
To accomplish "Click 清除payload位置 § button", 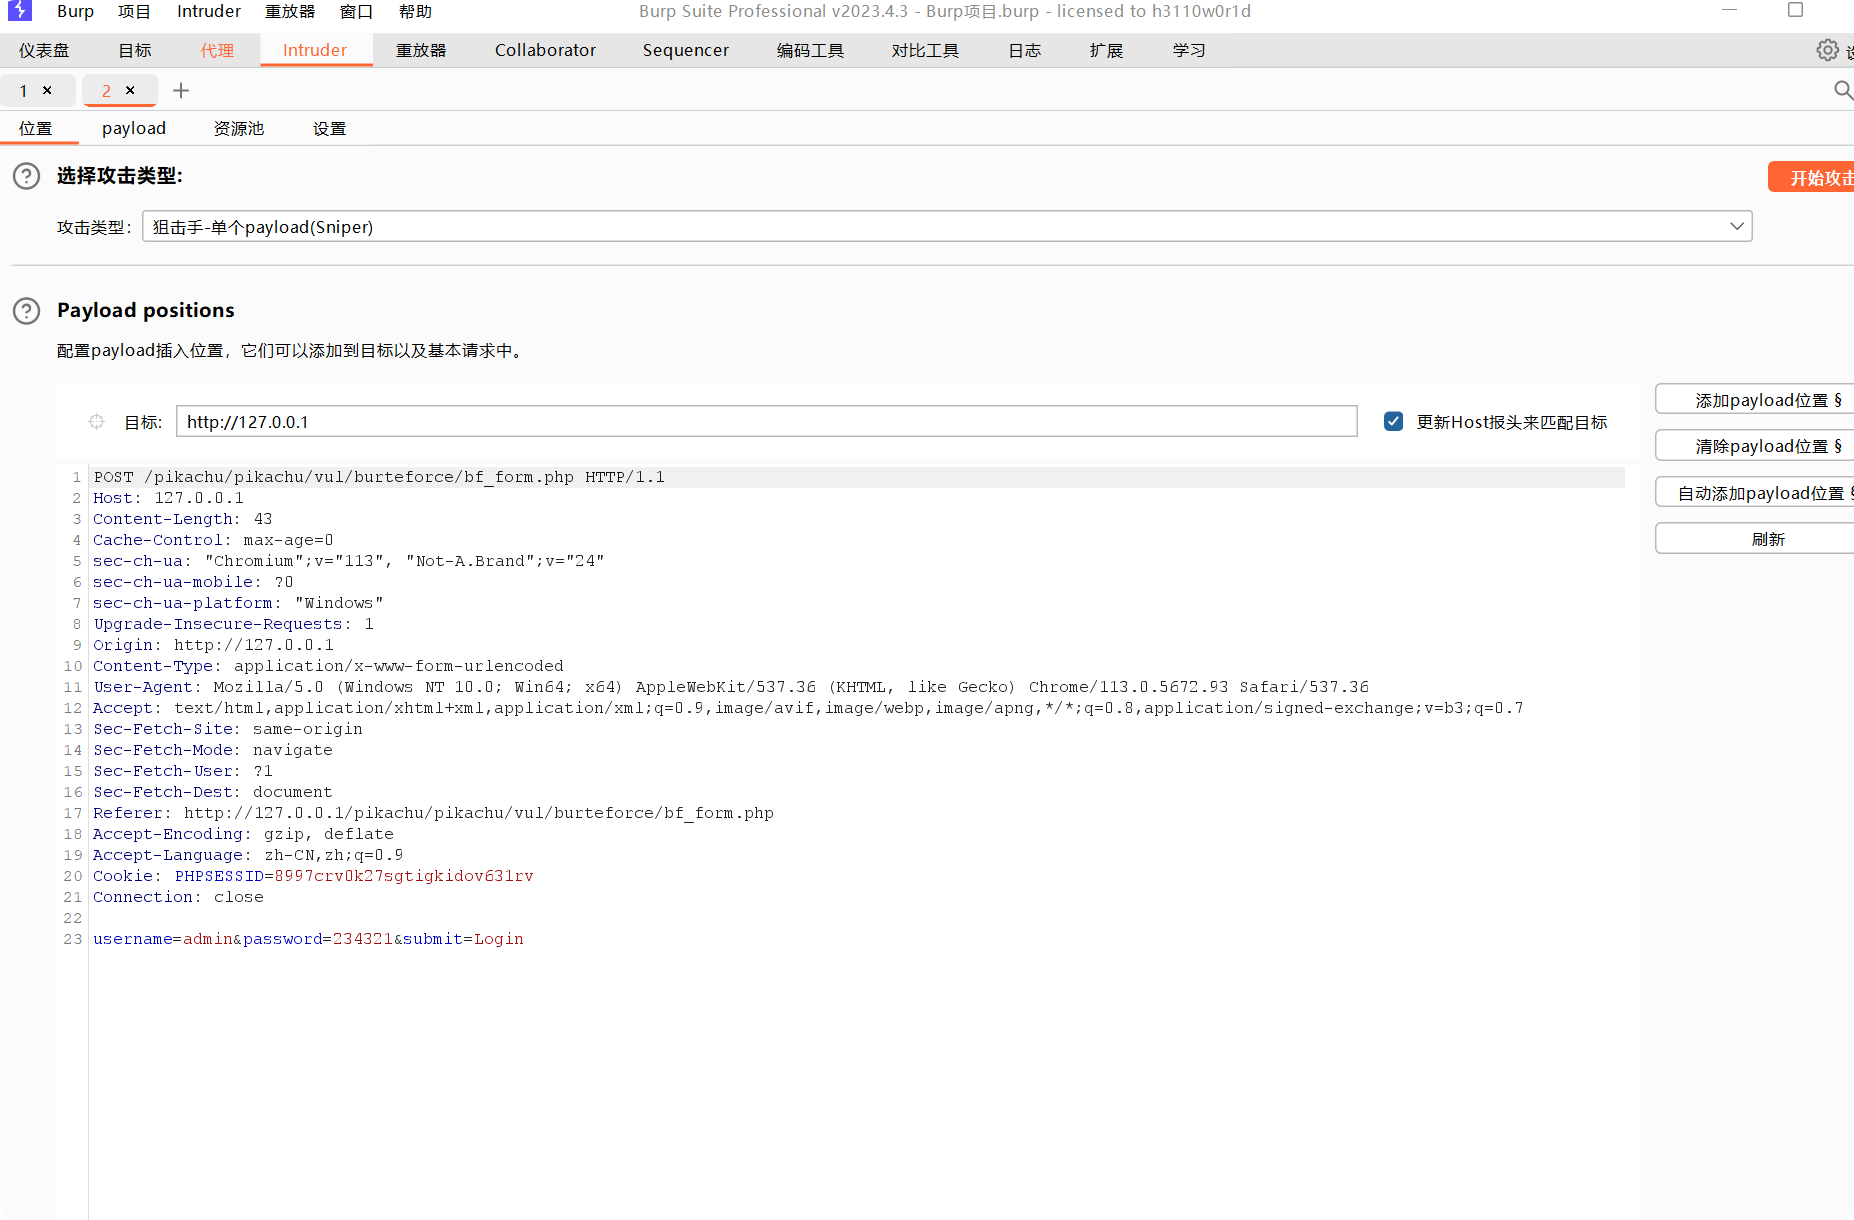I will click(x=1757, y=446).
